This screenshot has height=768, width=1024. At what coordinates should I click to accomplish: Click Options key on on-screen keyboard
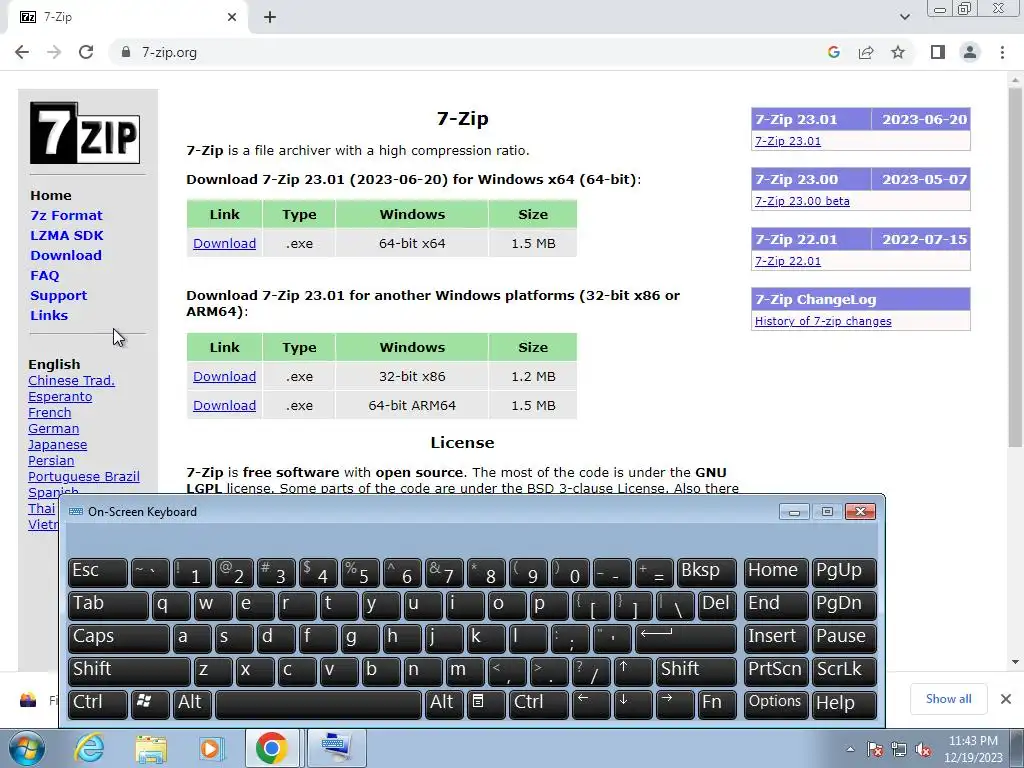pos(775,704)
